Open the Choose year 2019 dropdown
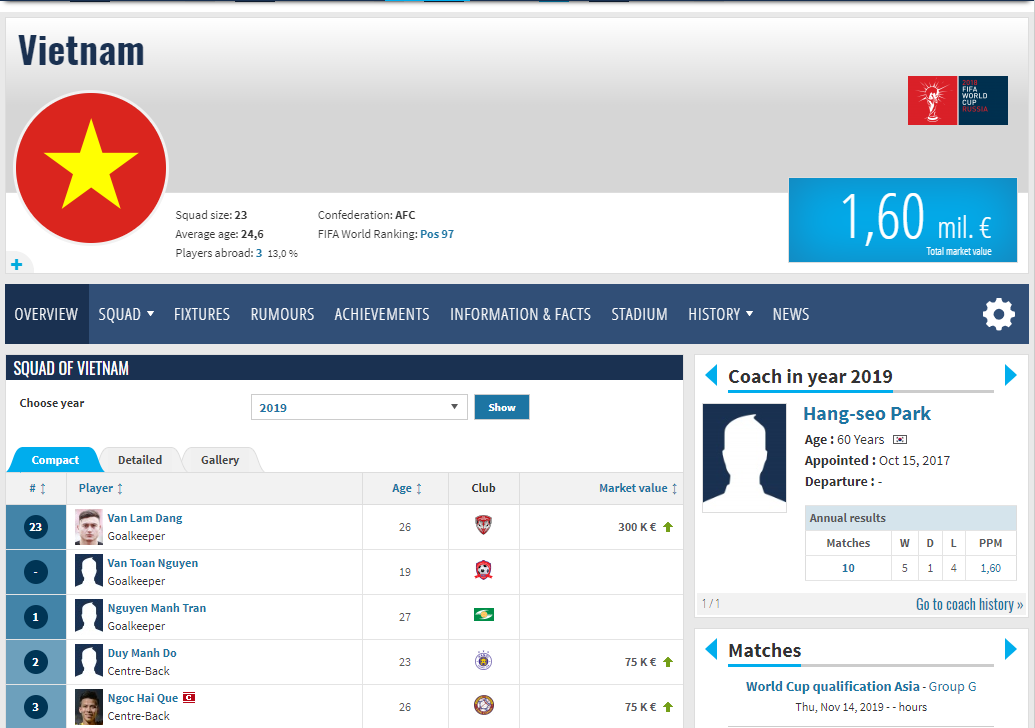 [x=359, y=407]
